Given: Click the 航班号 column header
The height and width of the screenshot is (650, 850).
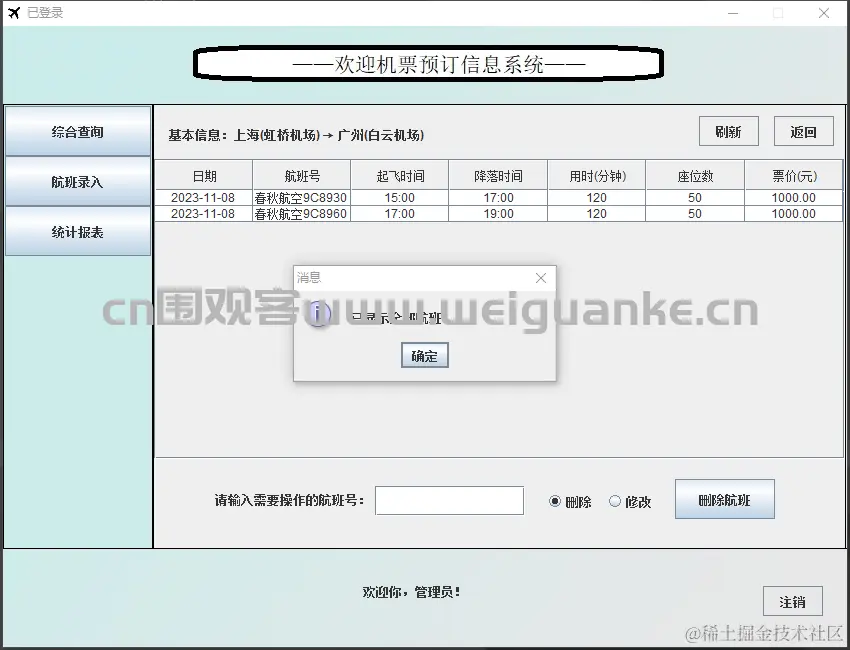Looking at the screenshot, I should (302, 175).
